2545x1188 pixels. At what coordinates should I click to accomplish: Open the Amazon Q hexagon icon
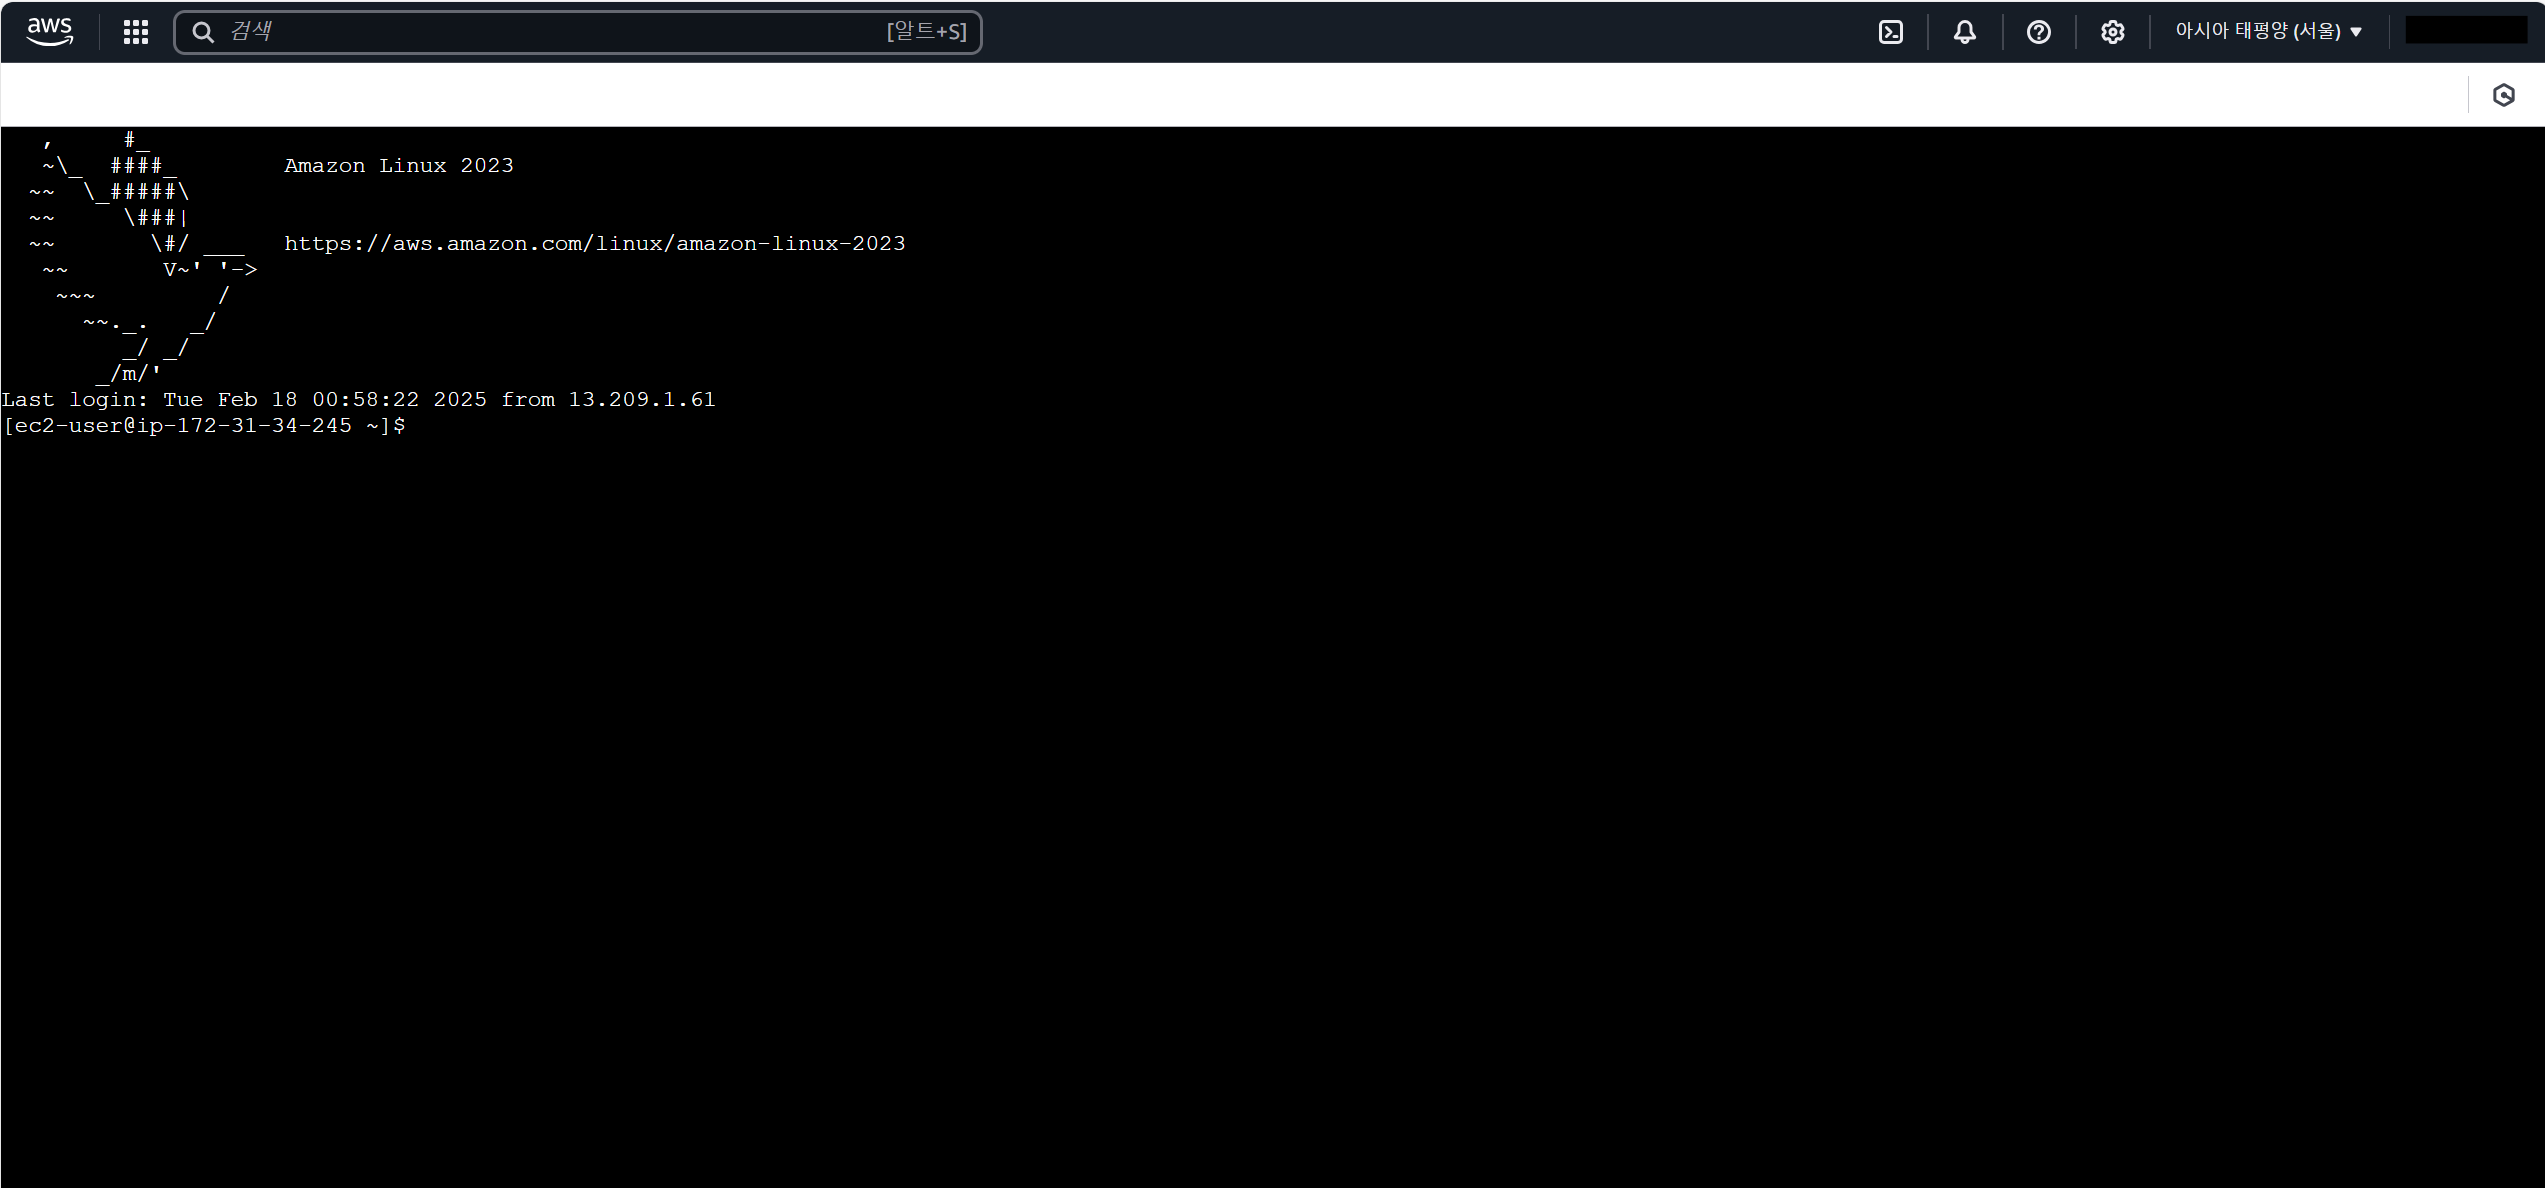(2503, 95)
